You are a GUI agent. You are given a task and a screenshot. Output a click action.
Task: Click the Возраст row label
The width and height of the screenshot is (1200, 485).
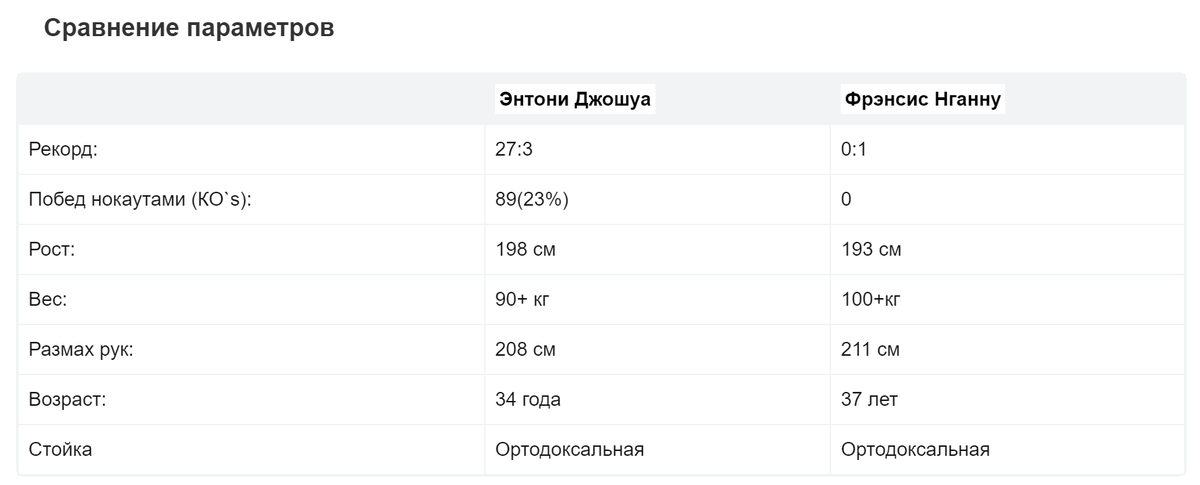(67, 400)
